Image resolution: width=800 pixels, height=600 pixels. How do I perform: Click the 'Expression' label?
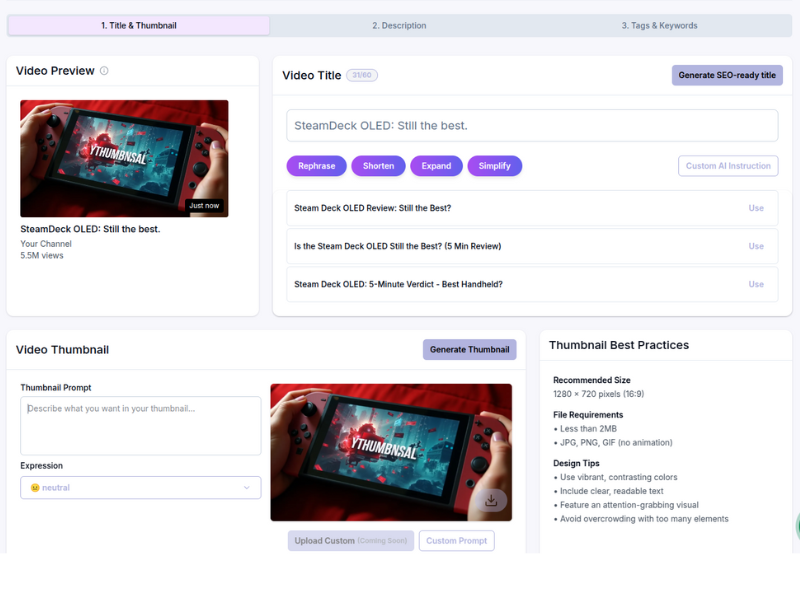(41, 466)
